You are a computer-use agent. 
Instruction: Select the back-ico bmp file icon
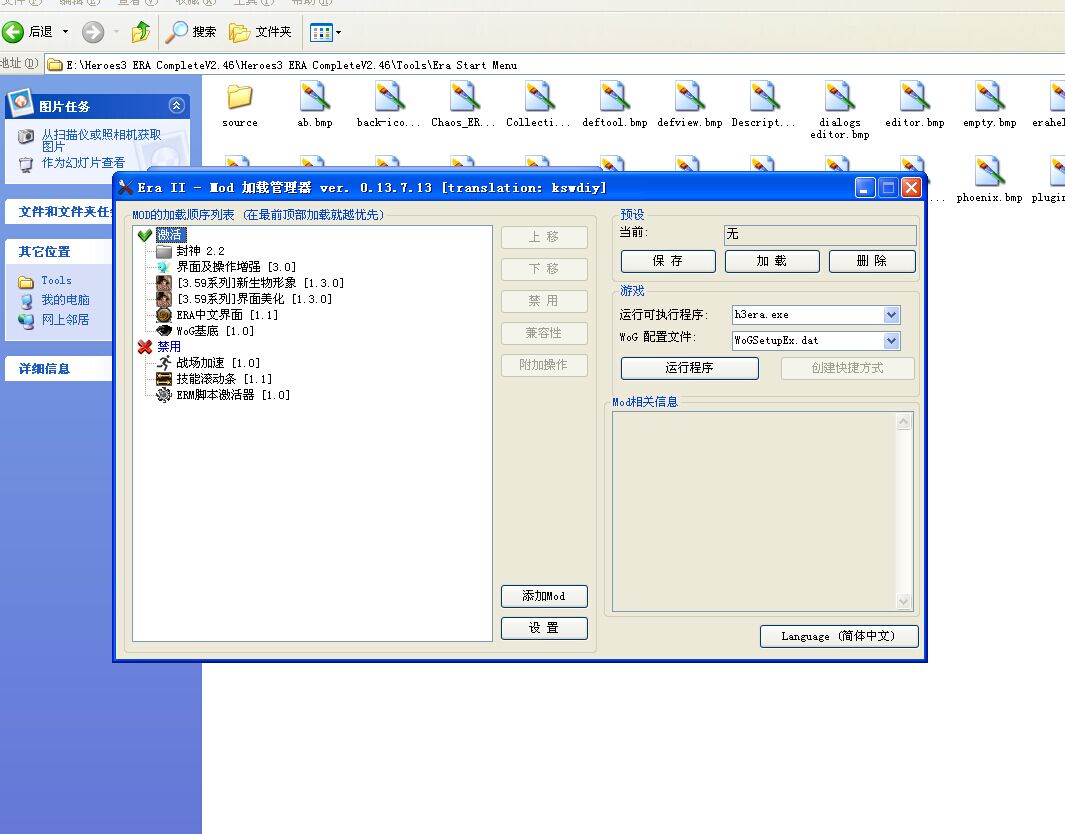pyautogui.click(x=389, y=96)
